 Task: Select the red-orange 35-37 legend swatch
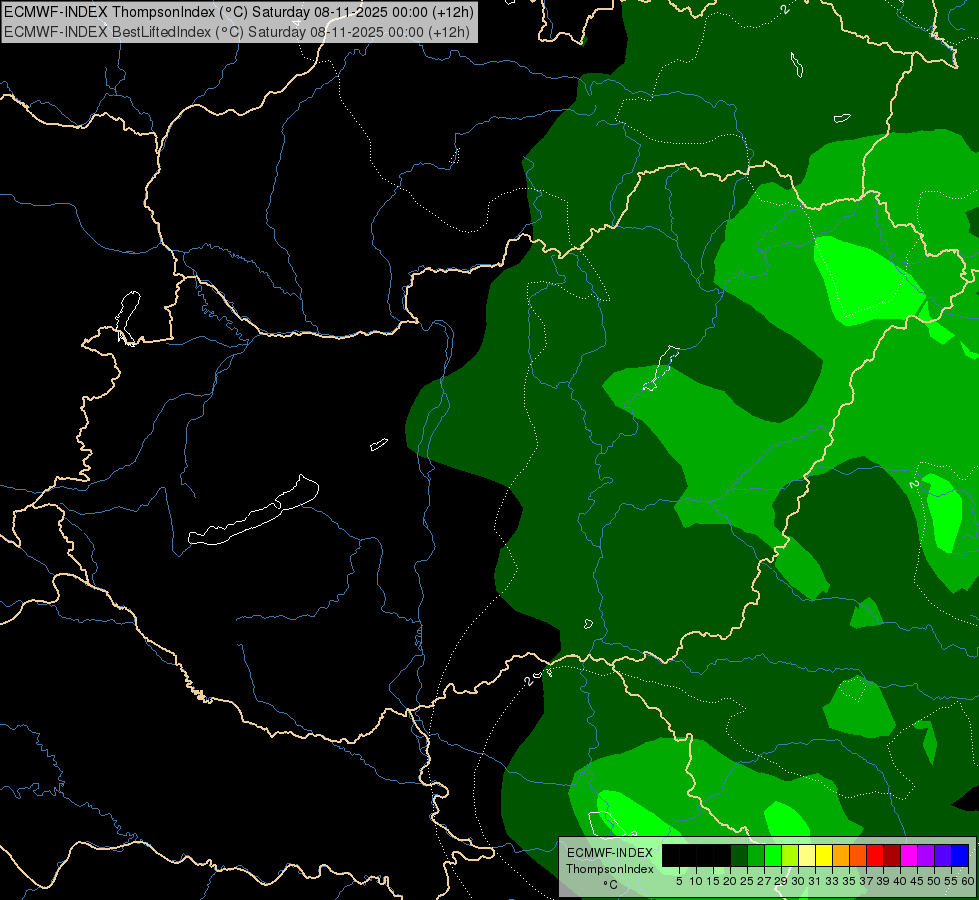click(858, 855)
